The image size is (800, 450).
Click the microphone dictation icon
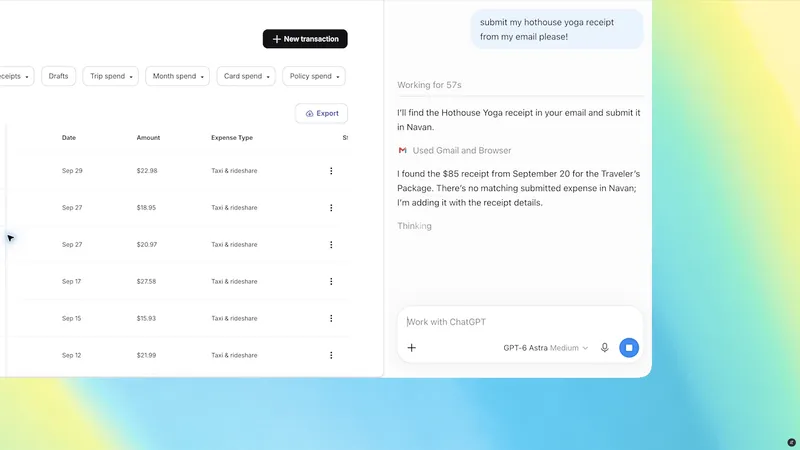pyautogui.click(x=605, y=348)
